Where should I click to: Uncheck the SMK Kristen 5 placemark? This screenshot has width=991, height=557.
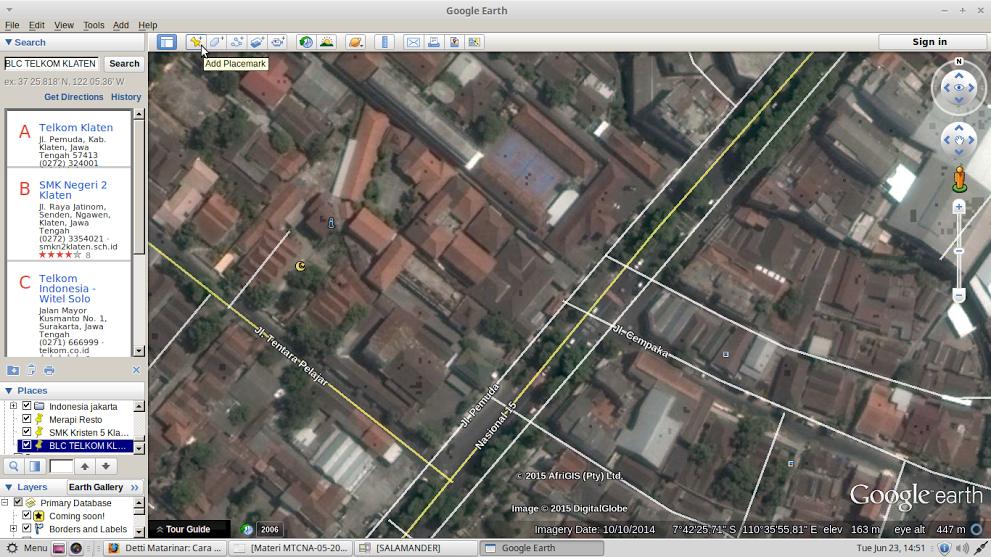[27, 432]
